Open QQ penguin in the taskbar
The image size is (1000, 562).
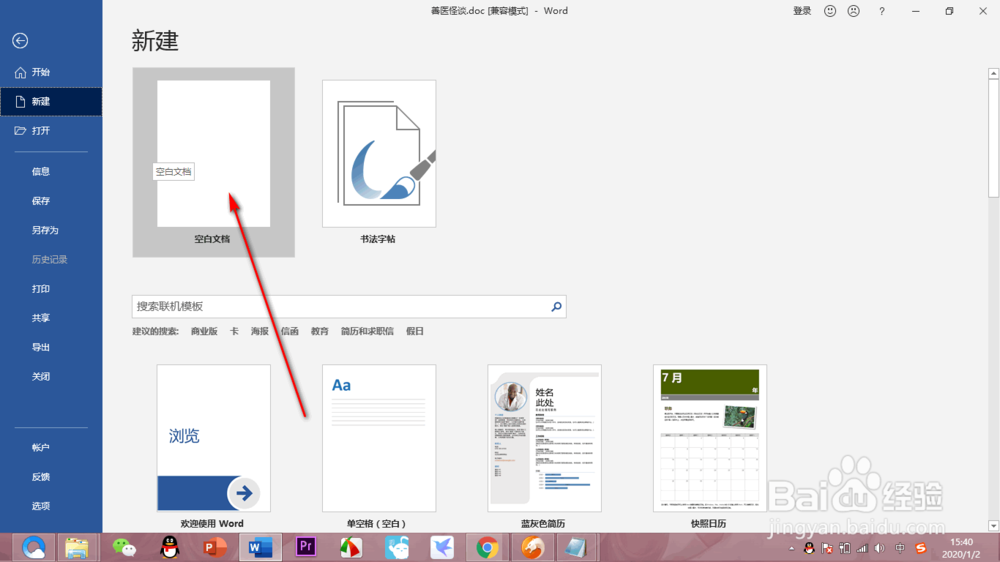(x=170, y=547)
